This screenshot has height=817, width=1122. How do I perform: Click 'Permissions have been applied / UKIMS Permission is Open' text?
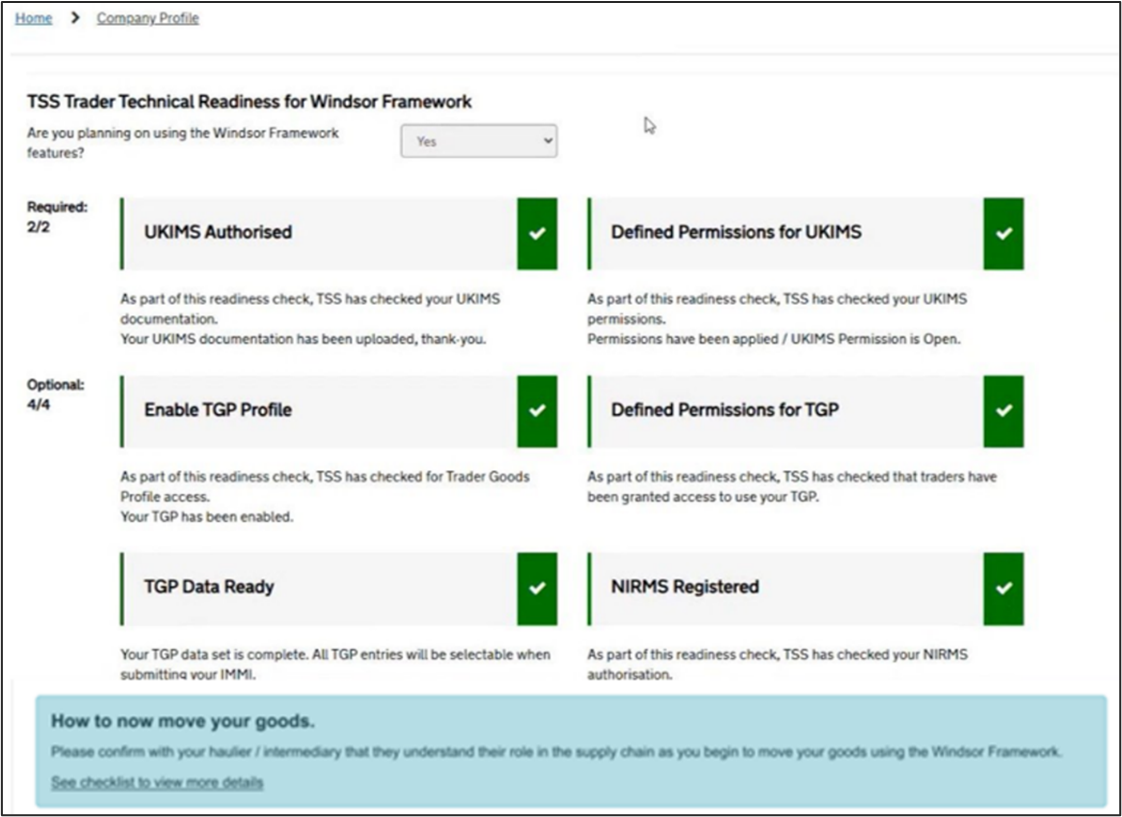pos(774,339)
